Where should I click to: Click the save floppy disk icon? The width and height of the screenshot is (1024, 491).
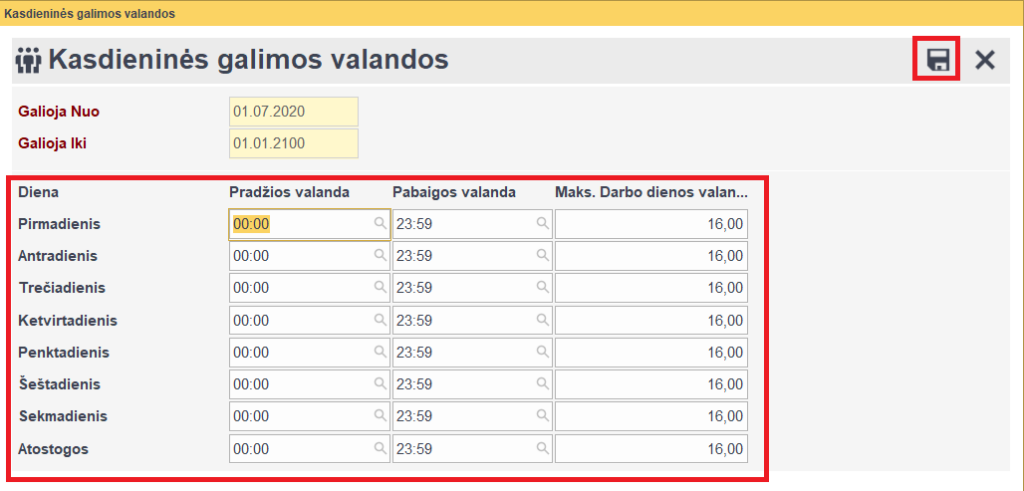tap(937, 60)
